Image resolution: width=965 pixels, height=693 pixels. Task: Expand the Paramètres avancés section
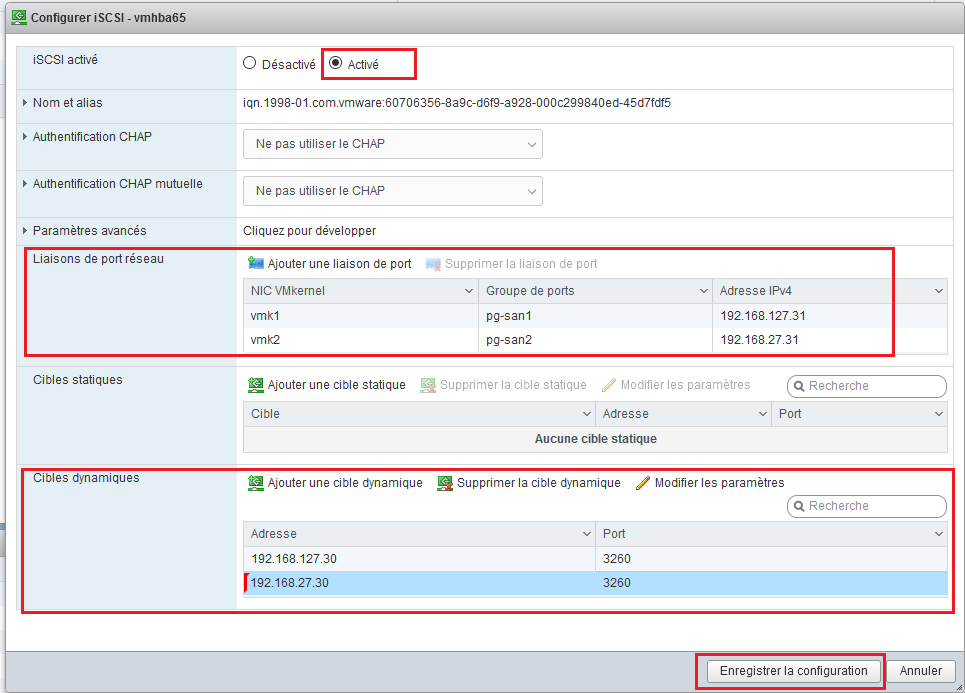coord(25,231)
